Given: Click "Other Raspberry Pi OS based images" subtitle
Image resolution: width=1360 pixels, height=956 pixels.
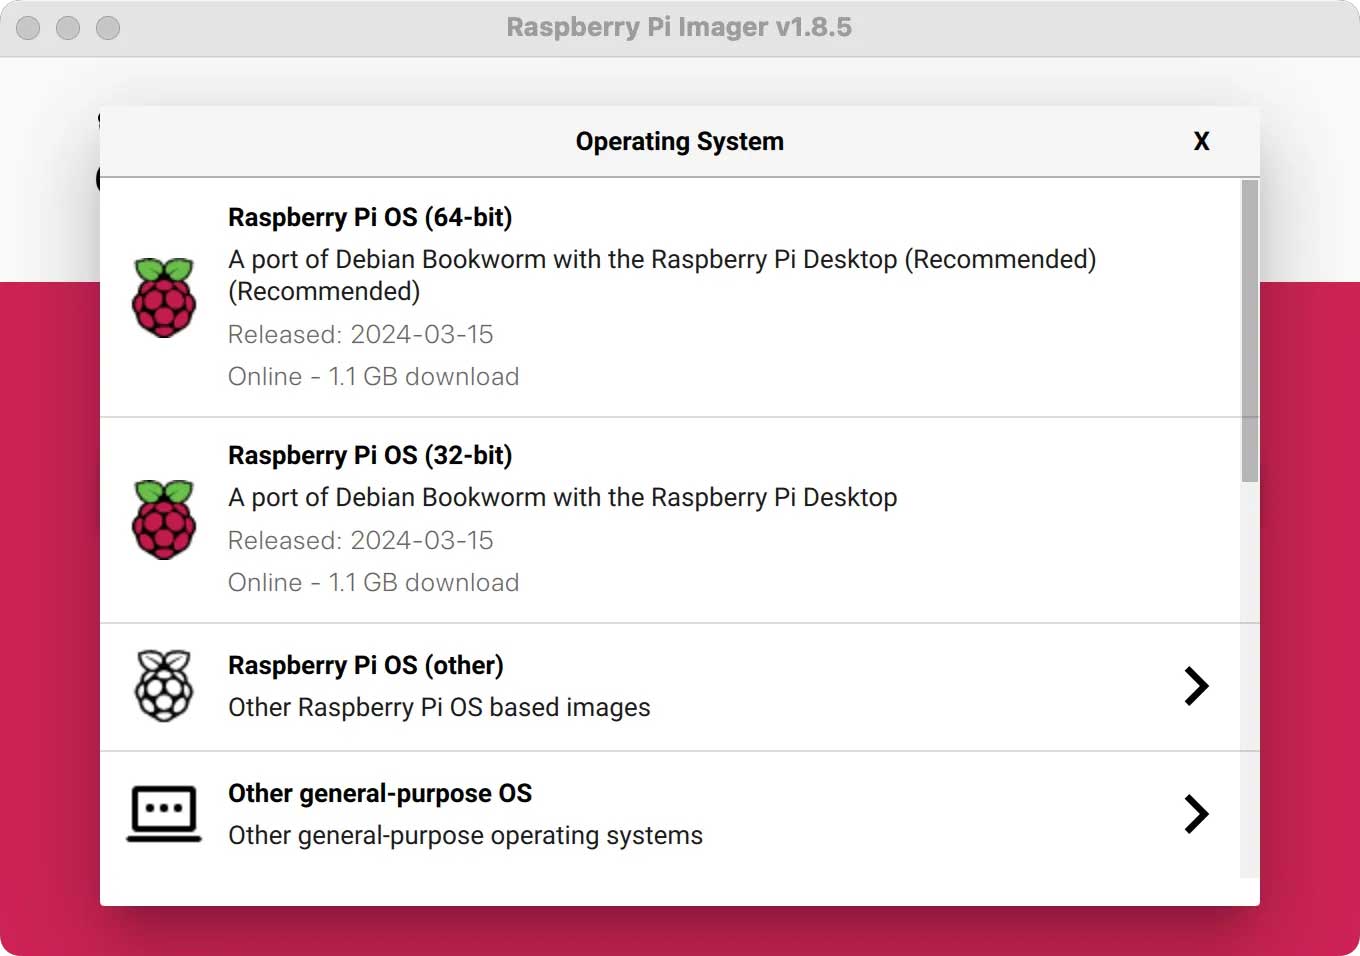Looking at the screenshot, I should [439, 707].
